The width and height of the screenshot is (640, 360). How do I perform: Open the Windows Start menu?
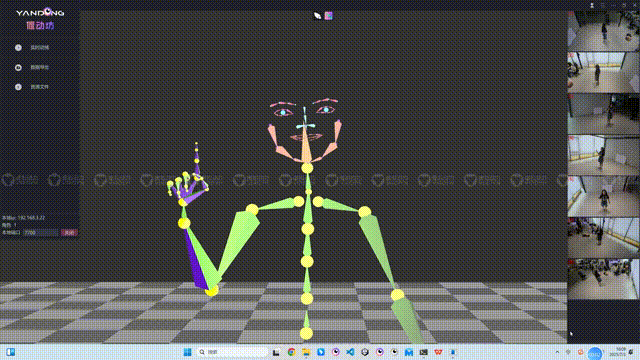point(187,352)
